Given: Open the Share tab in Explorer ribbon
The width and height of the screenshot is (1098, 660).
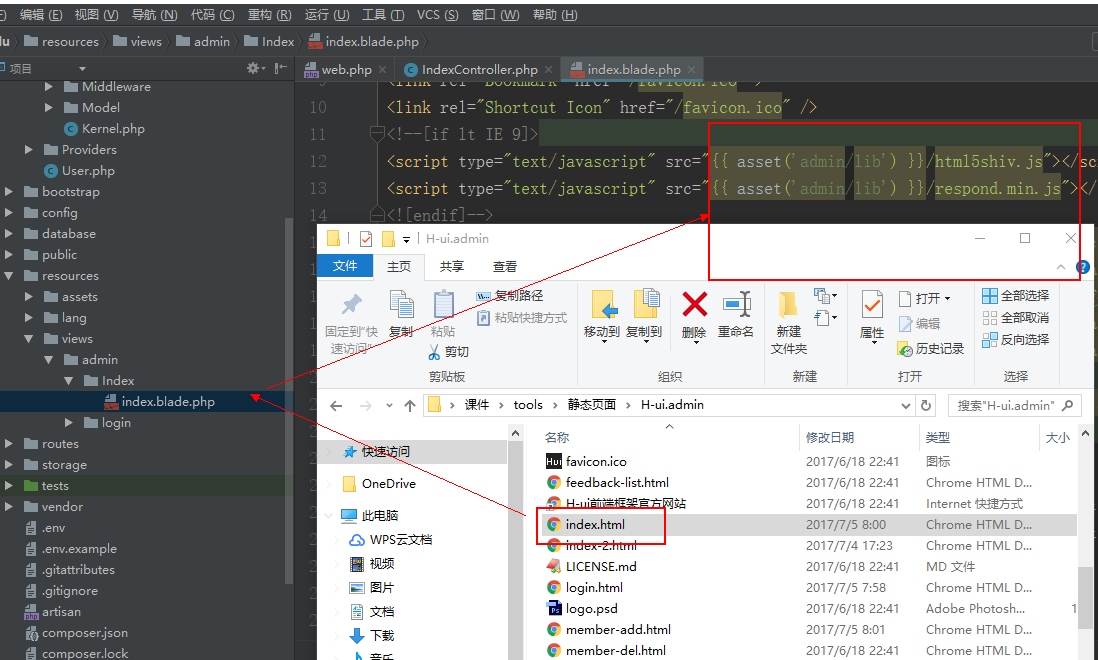Looking at the screenshot, I should [452, 266].
